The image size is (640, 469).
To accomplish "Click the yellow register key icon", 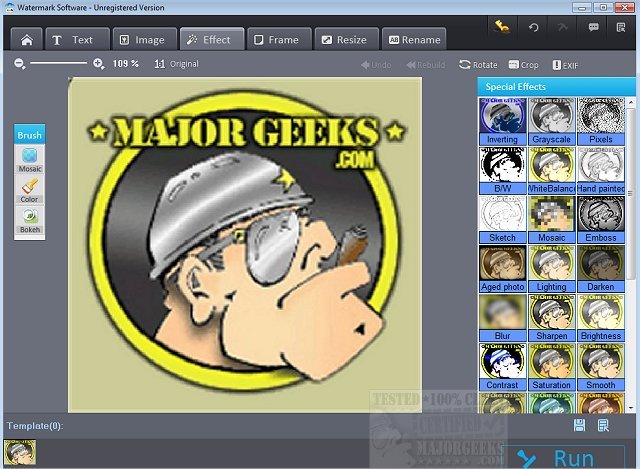I will tap(502, 27).
